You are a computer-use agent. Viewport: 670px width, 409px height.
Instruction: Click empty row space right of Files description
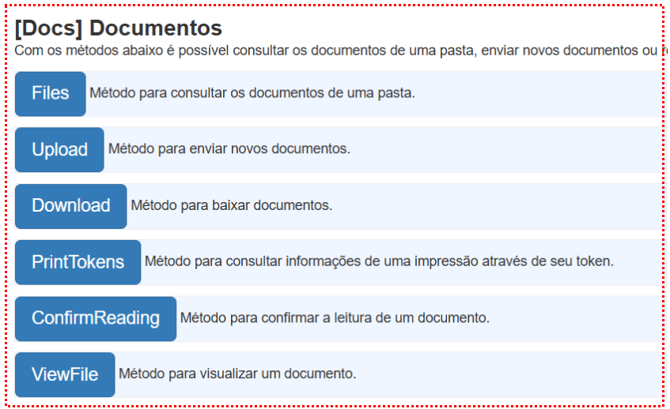coord(540,94)
